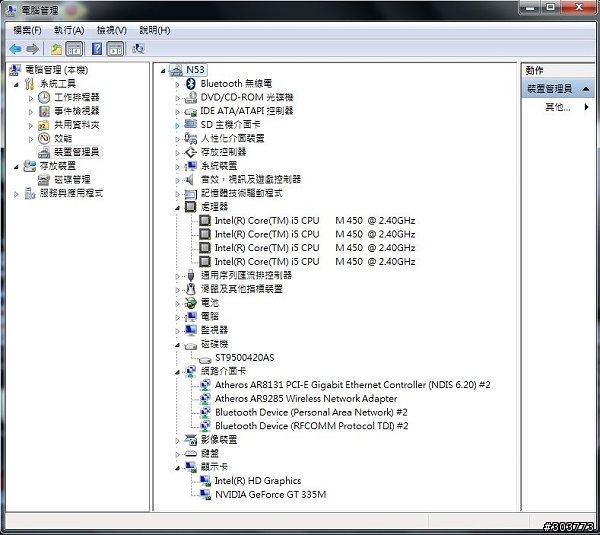Select the SD 主機介面卡 icon
Screen dimensions: 600x535
pos(191,124)
